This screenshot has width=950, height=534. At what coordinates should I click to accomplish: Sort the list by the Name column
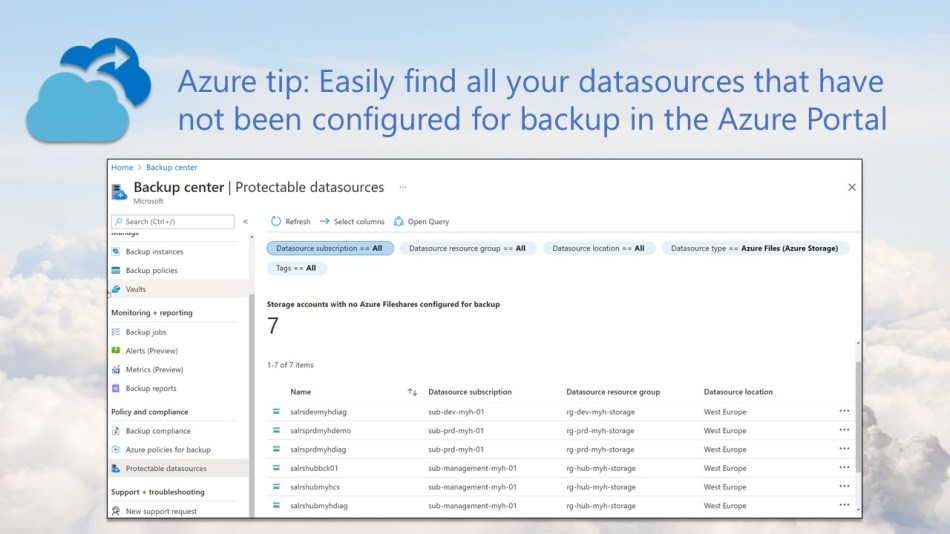click(300, 392)
